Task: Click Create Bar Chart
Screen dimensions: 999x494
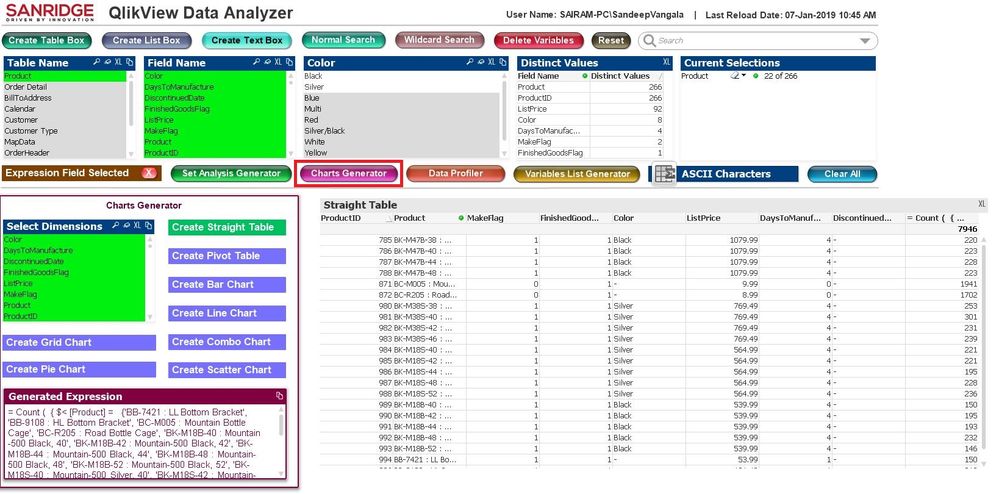Action: tap(227, 284)
